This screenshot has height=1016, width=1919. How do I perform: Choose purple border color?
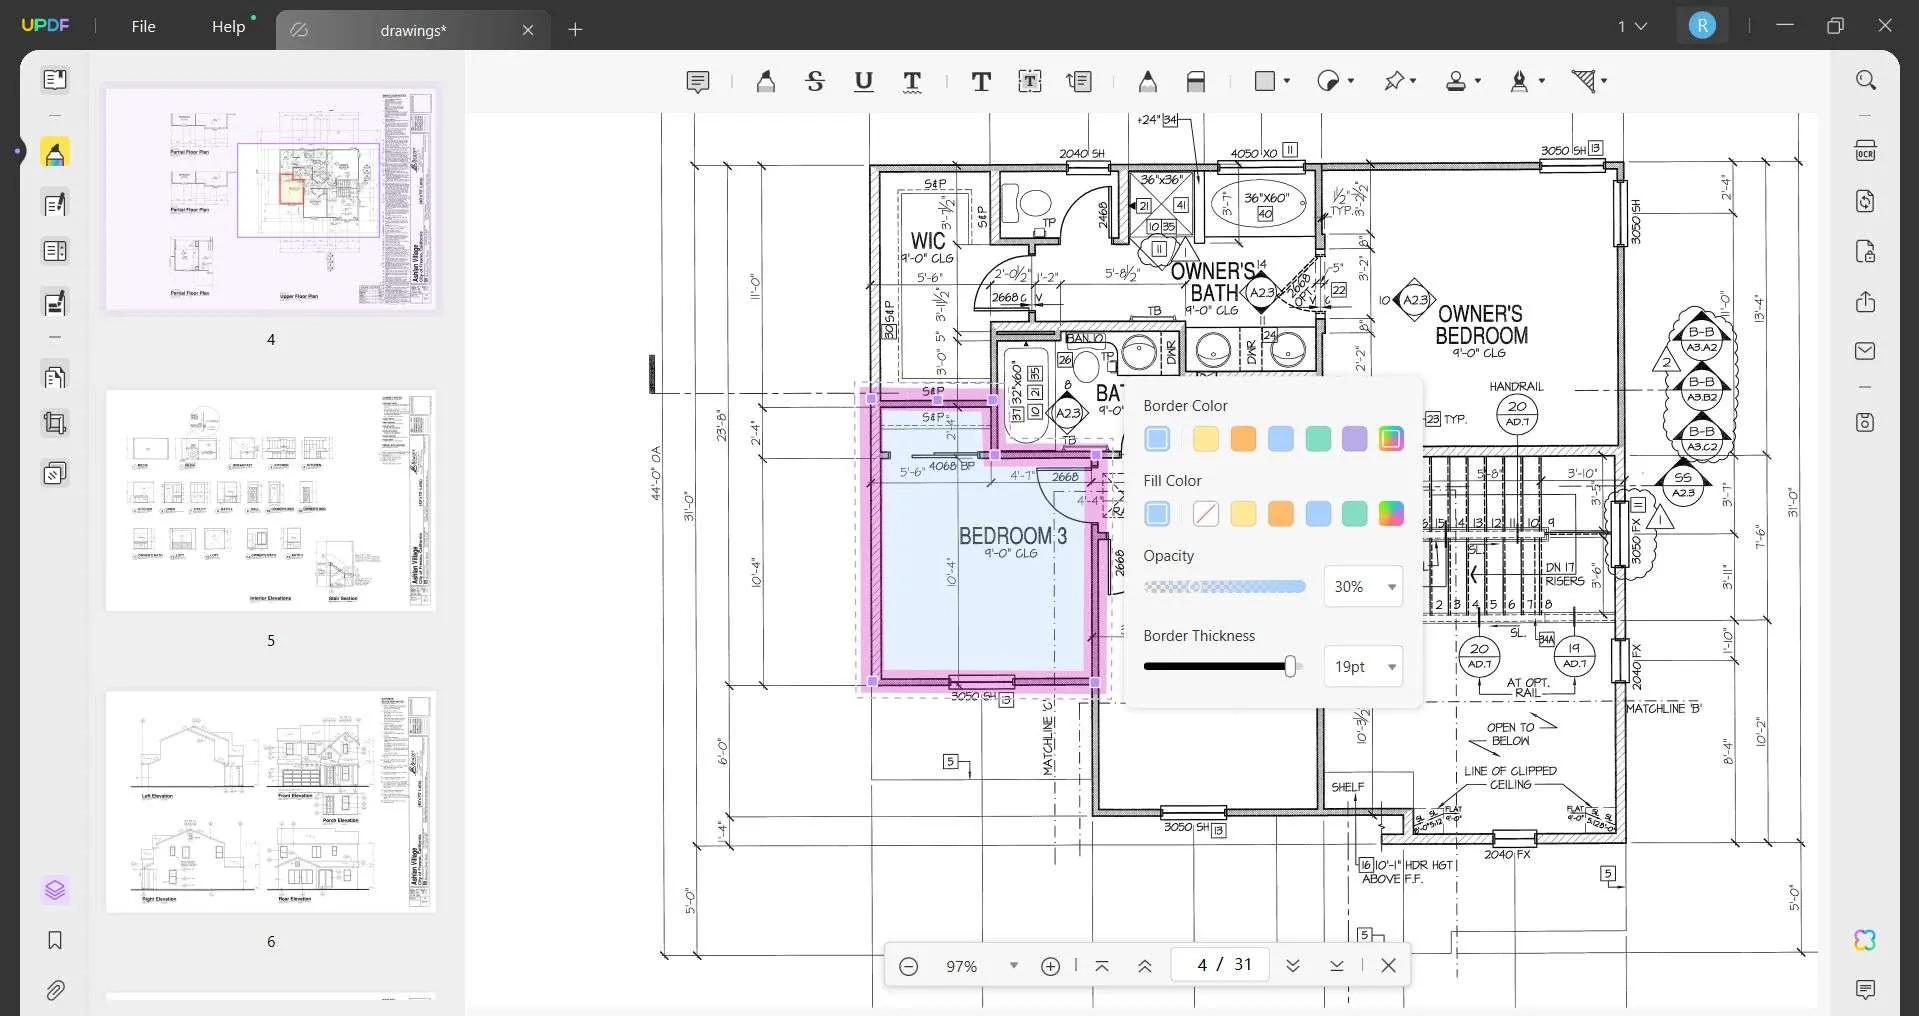1354,439
